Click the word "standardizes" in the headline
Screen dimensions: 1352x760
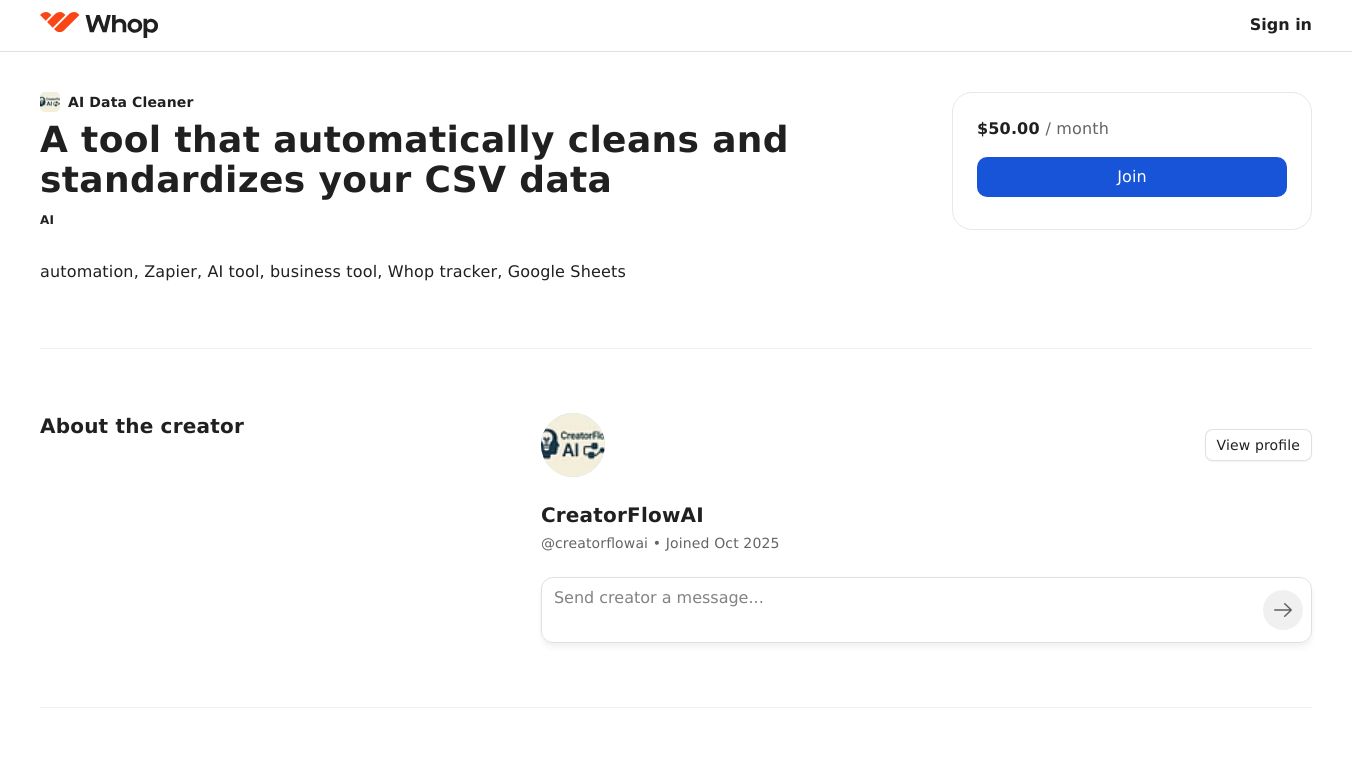coord(173,180)
